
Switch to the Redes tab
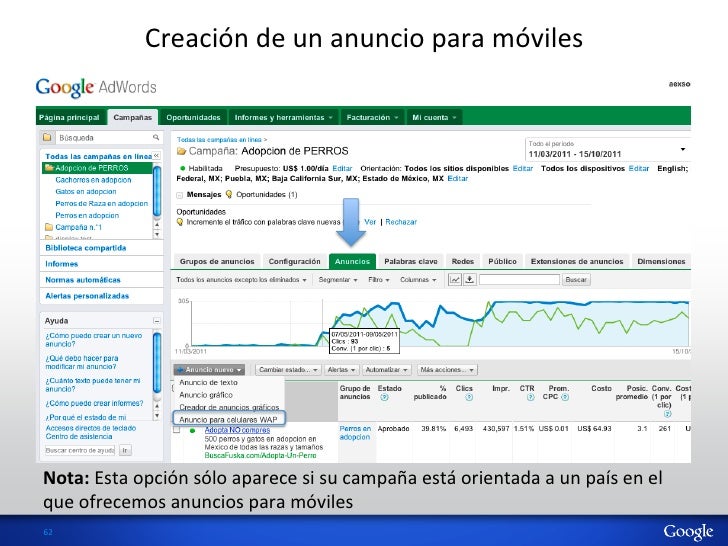(462, 261)
